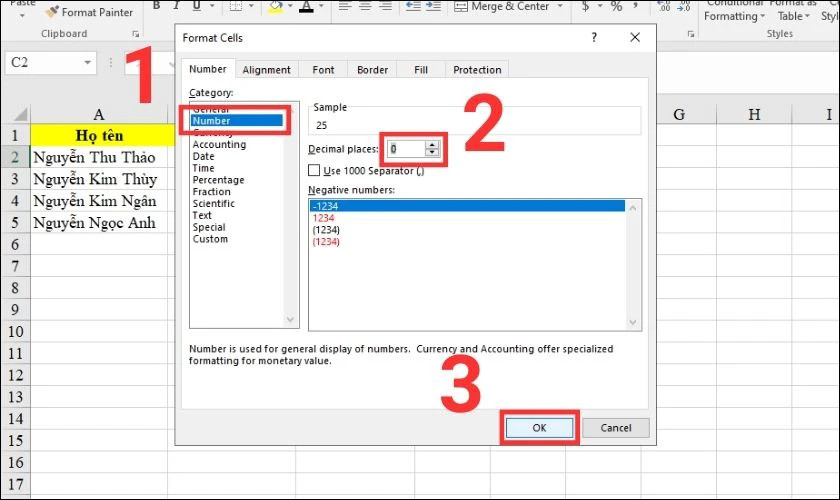The width and height of the screenshot is (840, 500).
Task: Center align text in ribbon
Action: 365,6
